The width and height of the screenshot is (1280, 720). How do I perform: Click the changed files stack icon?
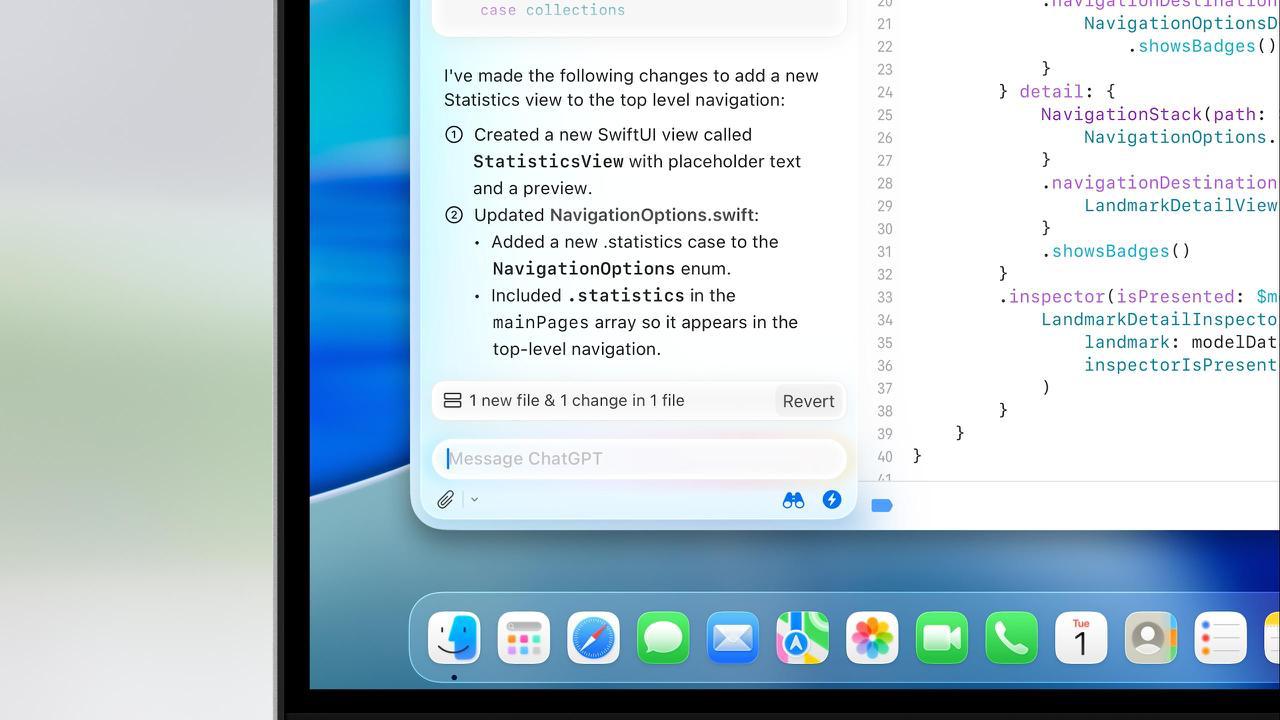click(452, 400)
